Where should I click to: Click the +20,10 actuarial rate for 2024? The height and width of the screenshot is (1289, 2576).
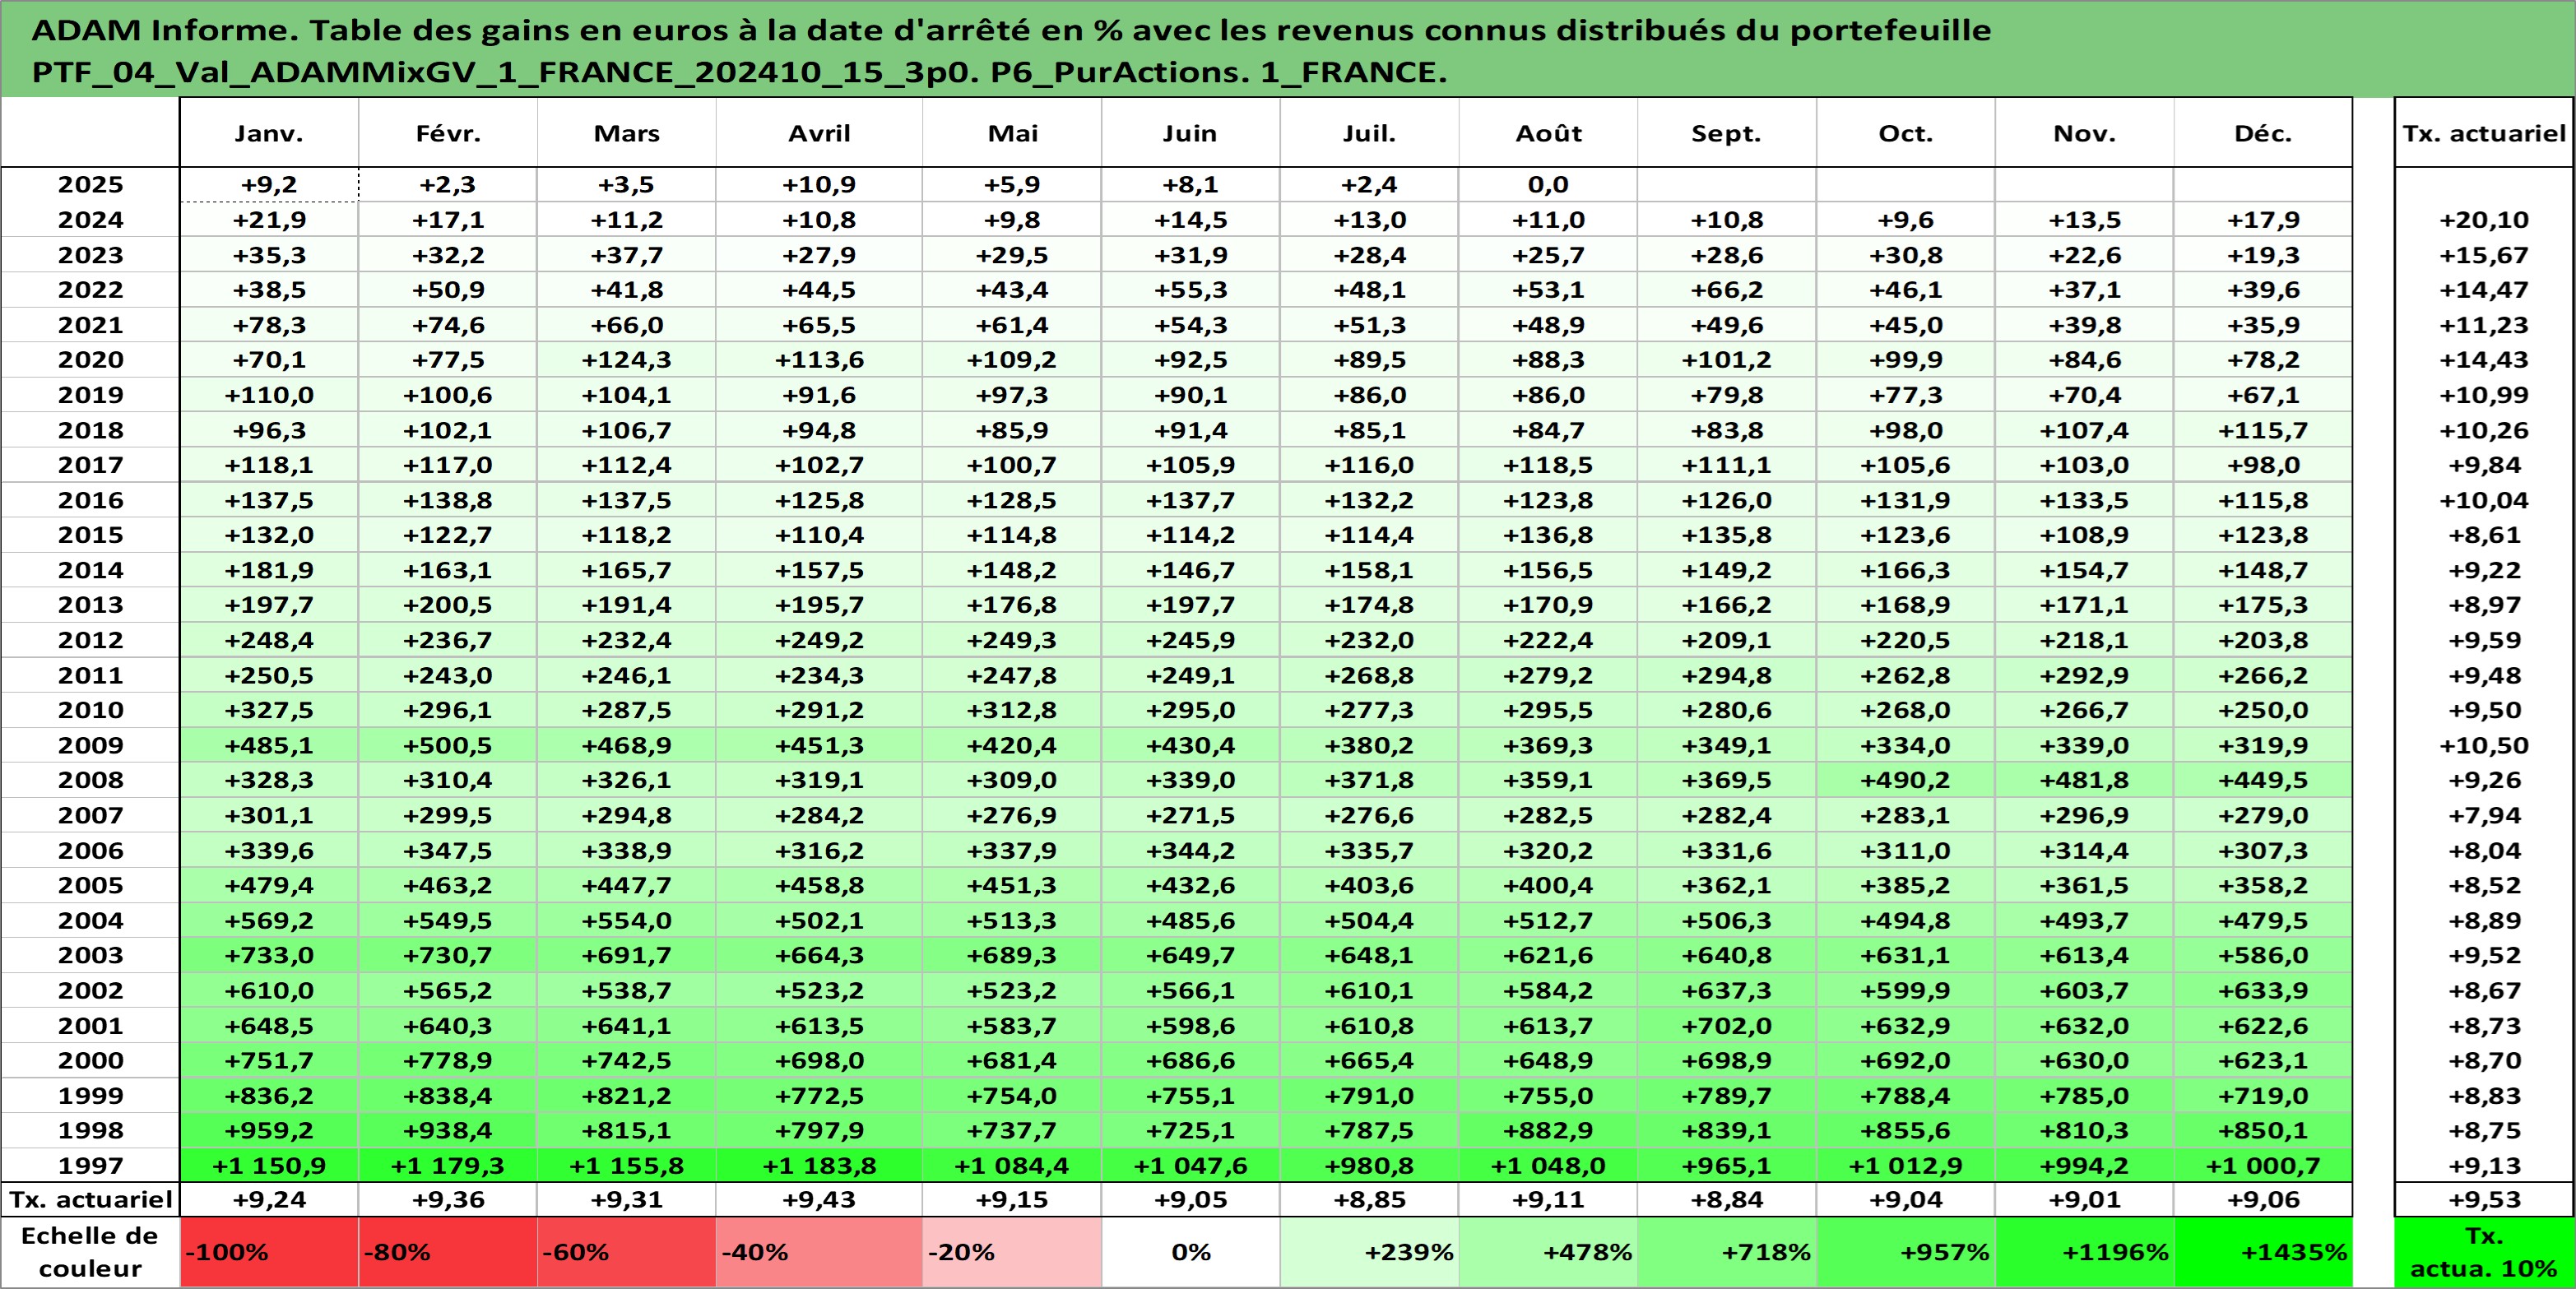(x=2484, y=220)
